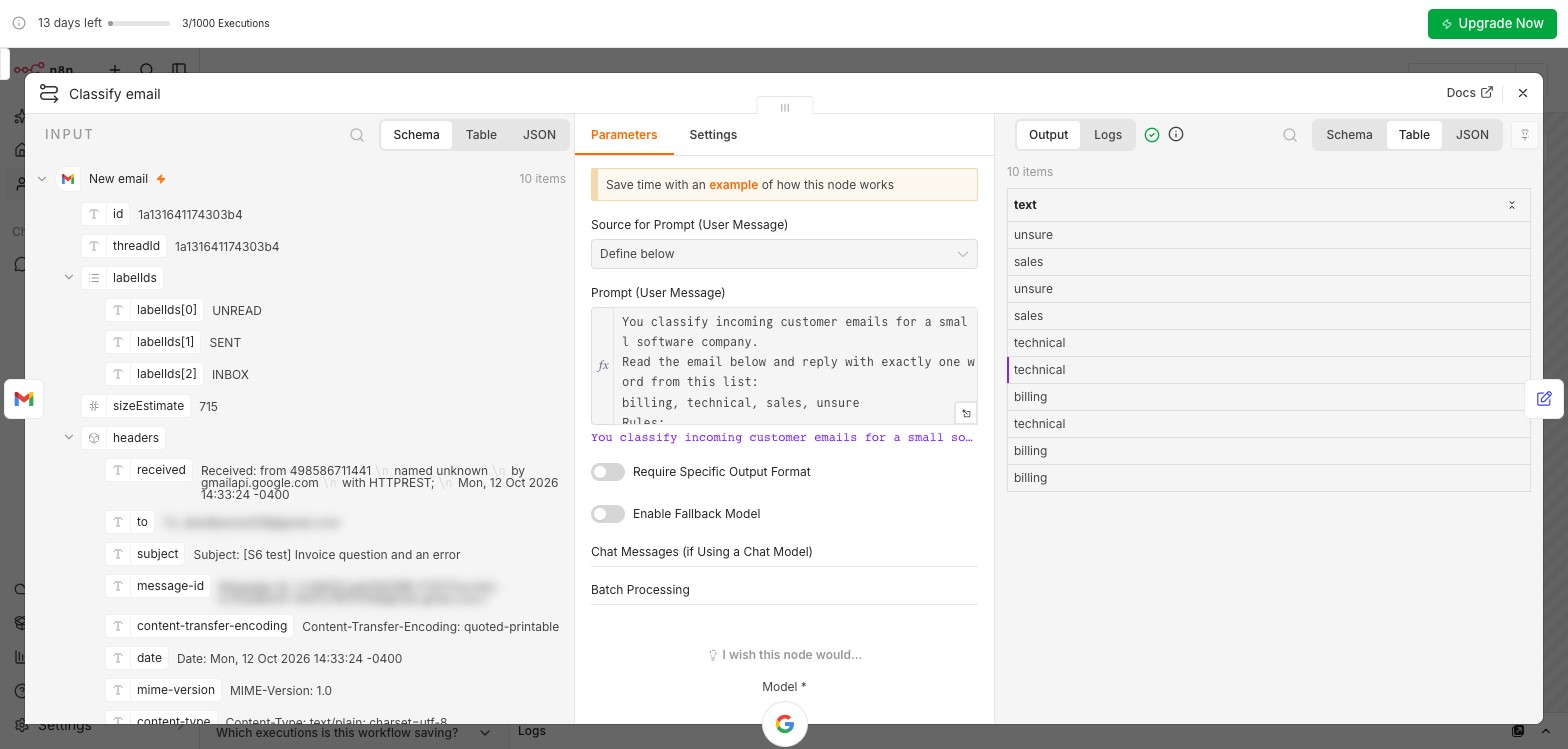
Task: Switch Input view to Table
Action: pos(481,135)
